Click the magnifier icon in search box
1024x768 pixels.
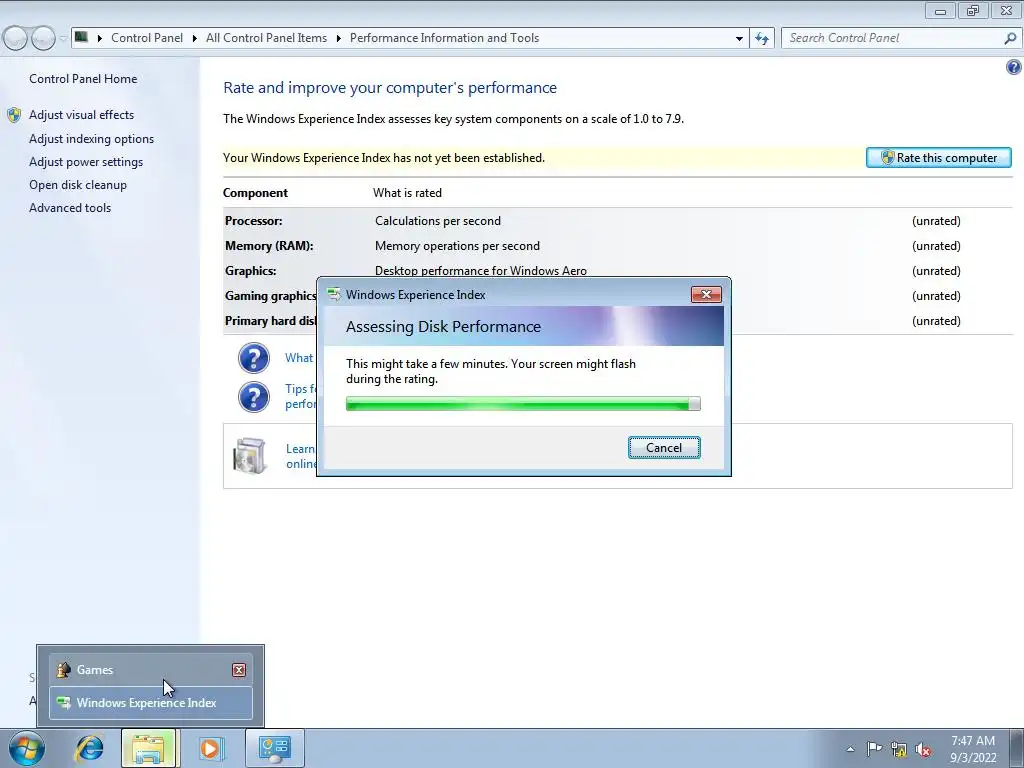click(1010, 38)
